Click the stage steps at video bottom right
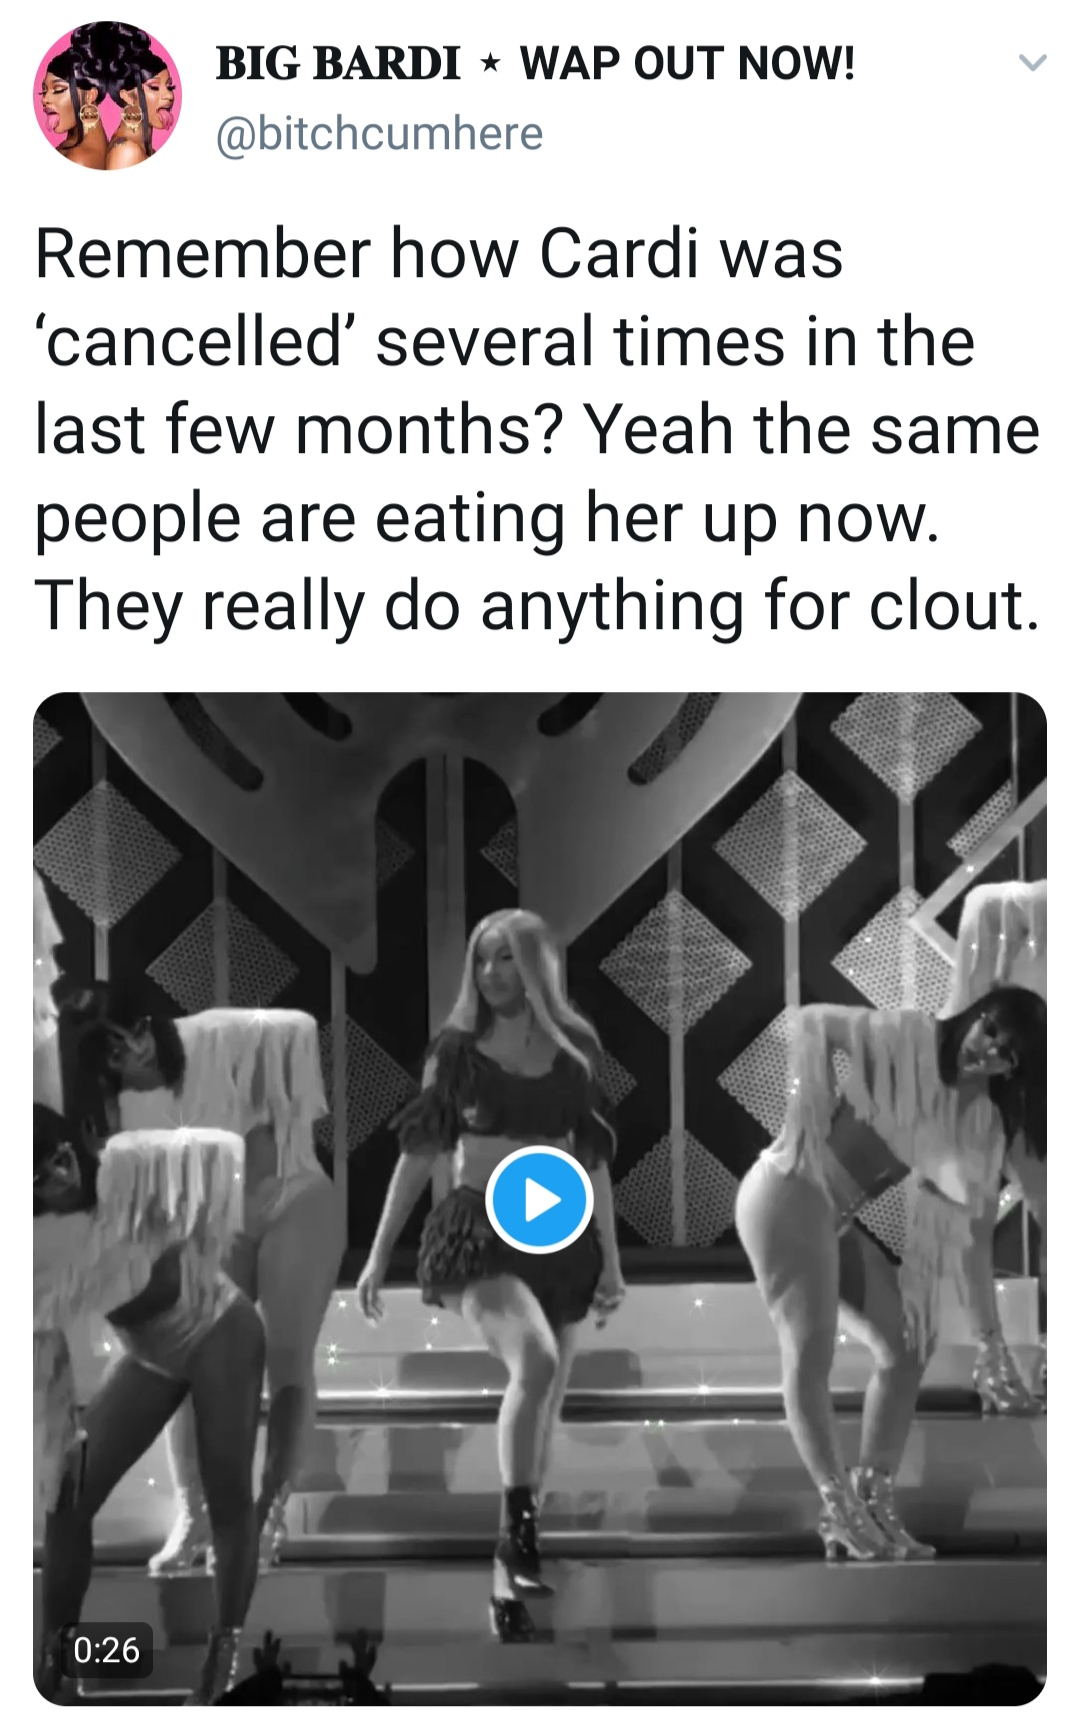The height and width of the screenshot is (1723, 1080). [900, 1600]
